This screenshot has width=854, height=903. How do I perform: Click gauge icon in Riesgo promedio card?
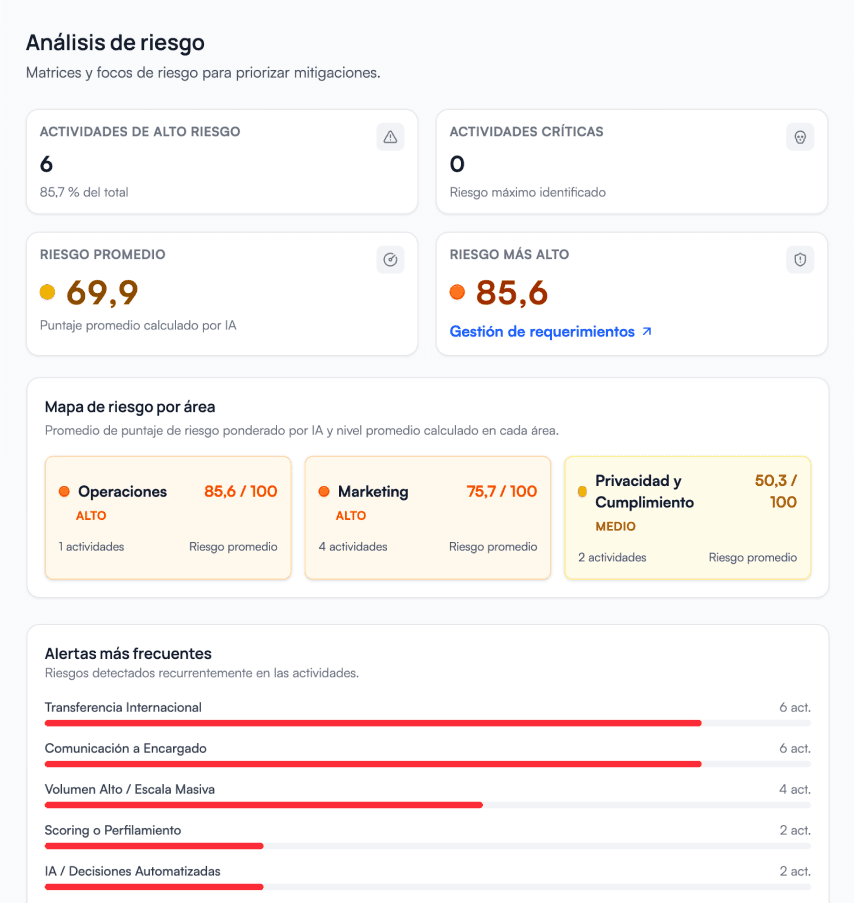click(x=390, y=260)
